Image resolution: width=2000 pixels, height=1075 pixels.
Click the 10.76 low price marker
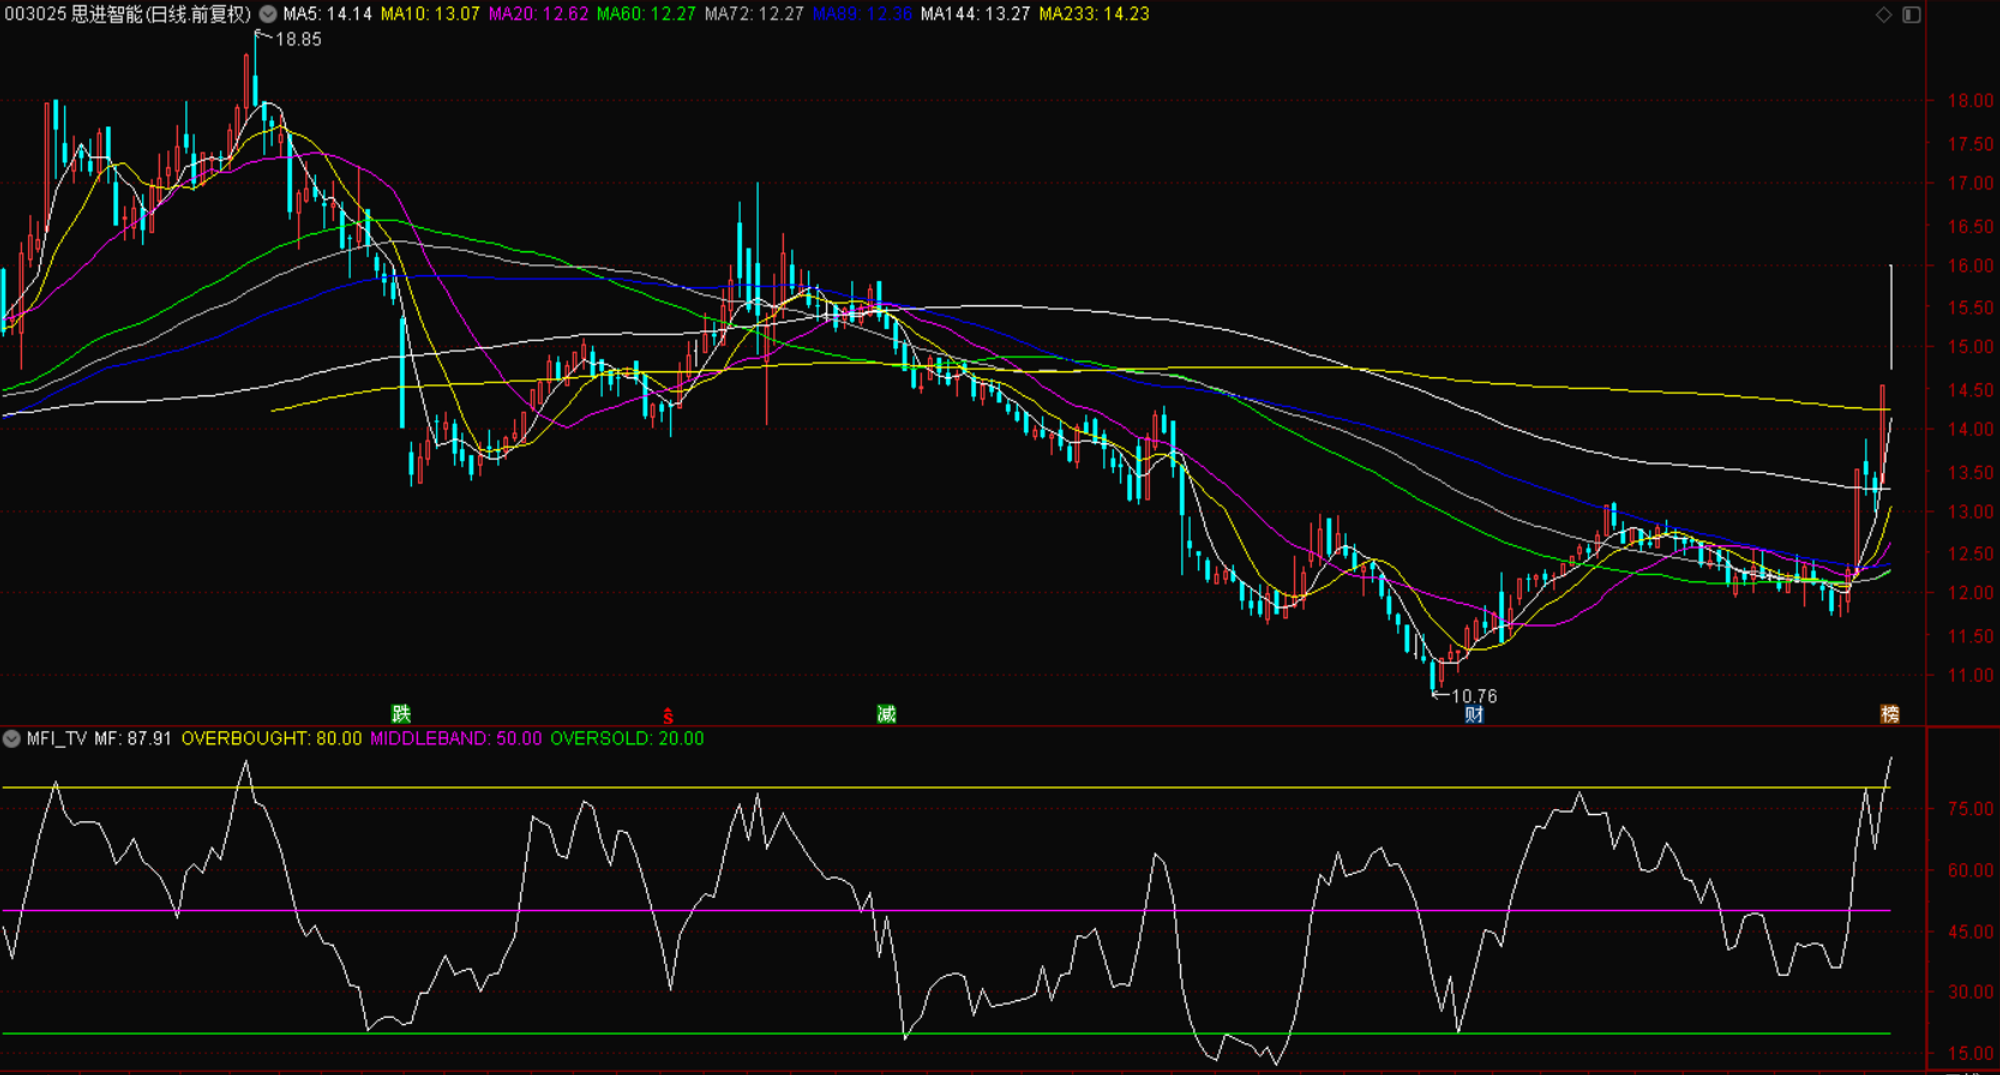pos(1474,696)
